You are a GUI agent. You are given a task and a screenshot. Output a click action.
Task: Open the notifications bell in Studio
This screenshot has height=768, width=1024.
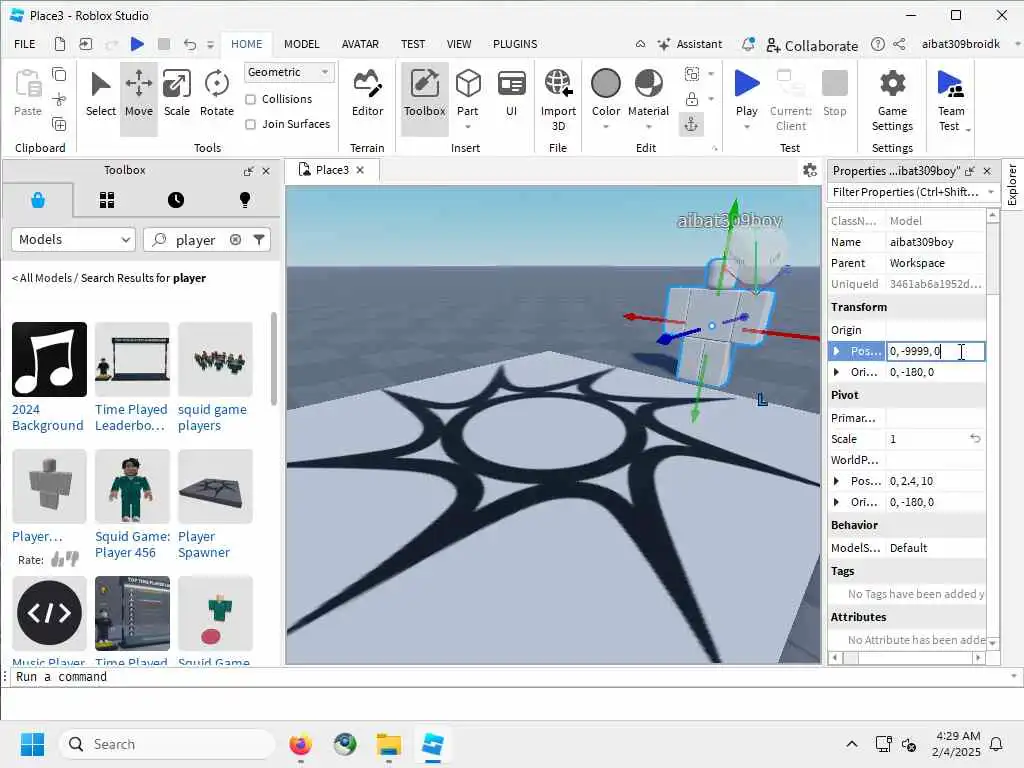748,44
